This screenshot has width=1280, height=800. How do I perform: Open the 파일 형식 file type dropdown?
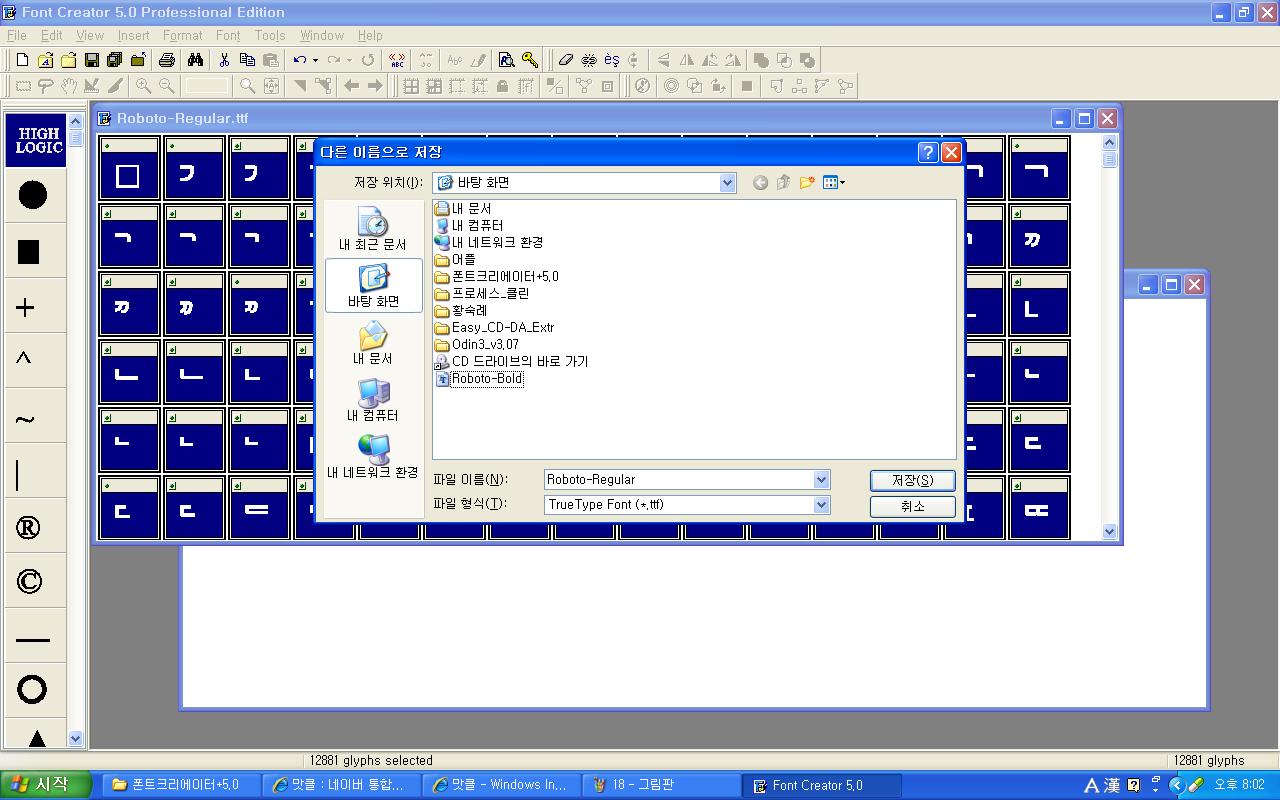click(x=821, y=505)
